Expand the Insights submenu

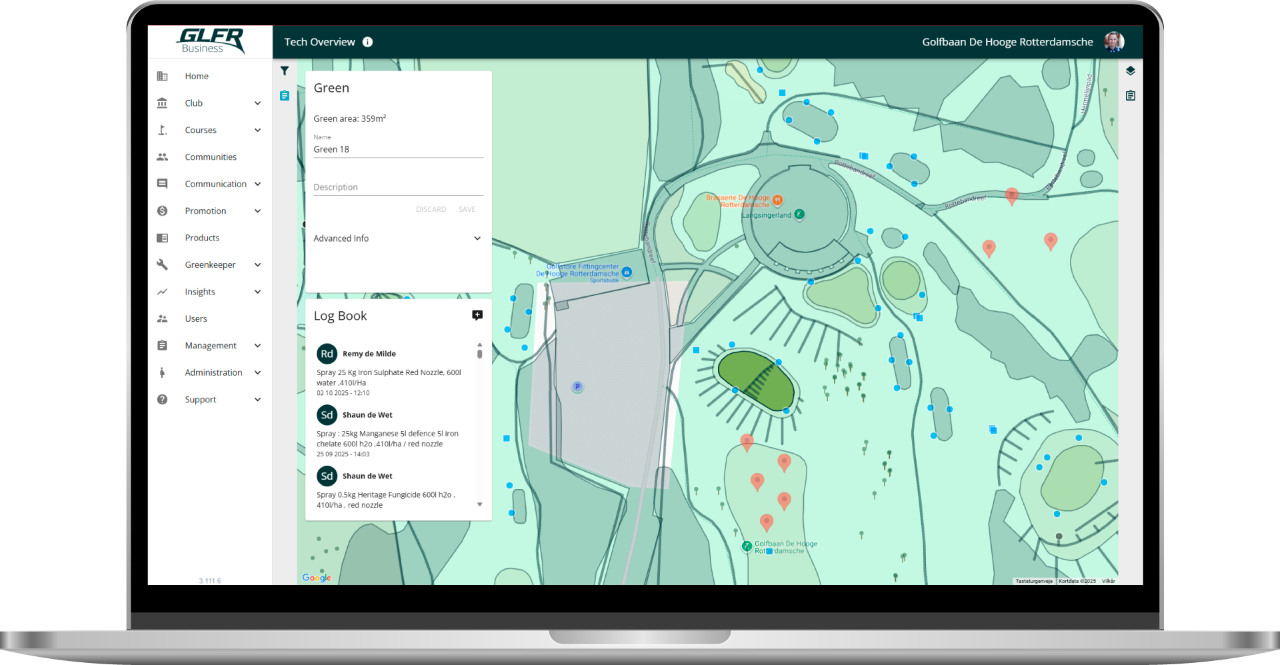coord(257,292)
